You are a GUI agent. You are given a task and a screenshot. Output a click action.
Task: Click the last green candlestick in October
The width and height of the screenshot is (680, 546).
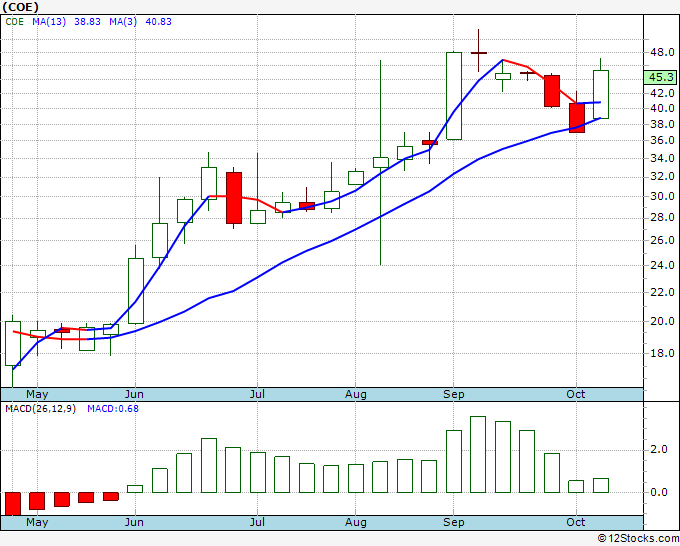coord(601,94)
